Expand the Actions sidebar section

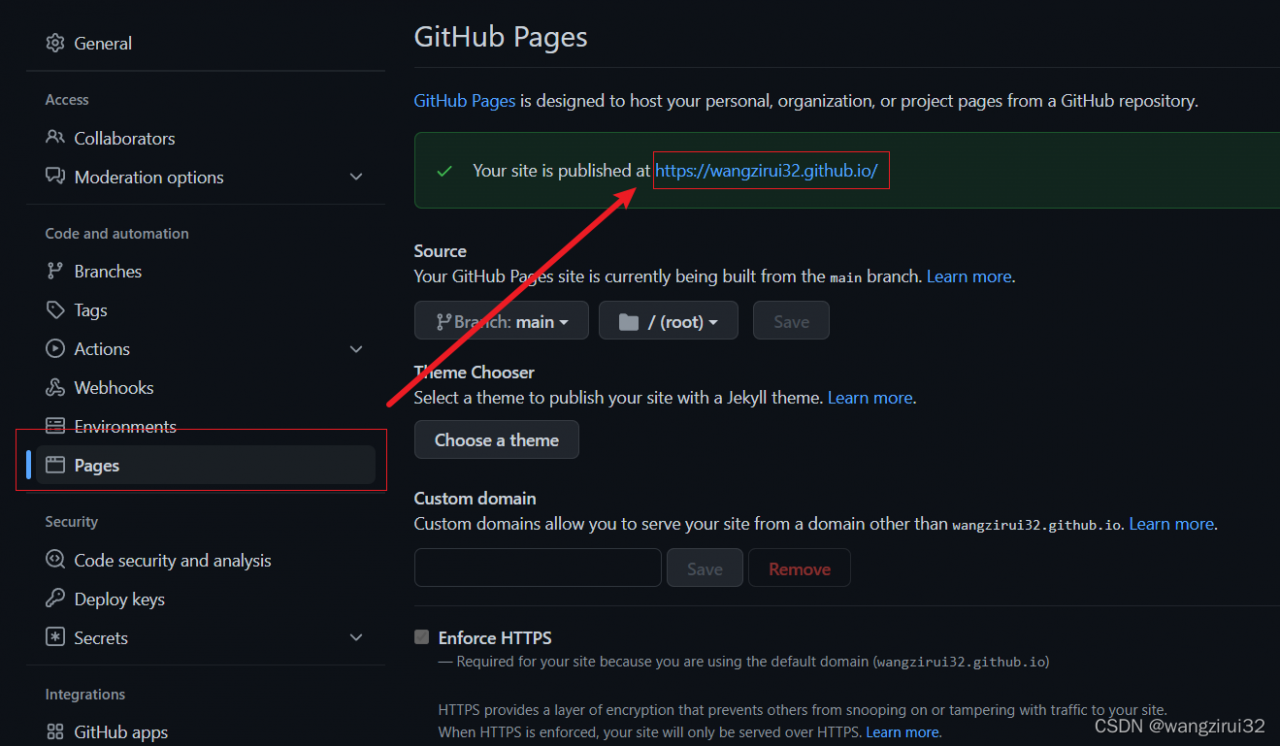tap(356, 348)
